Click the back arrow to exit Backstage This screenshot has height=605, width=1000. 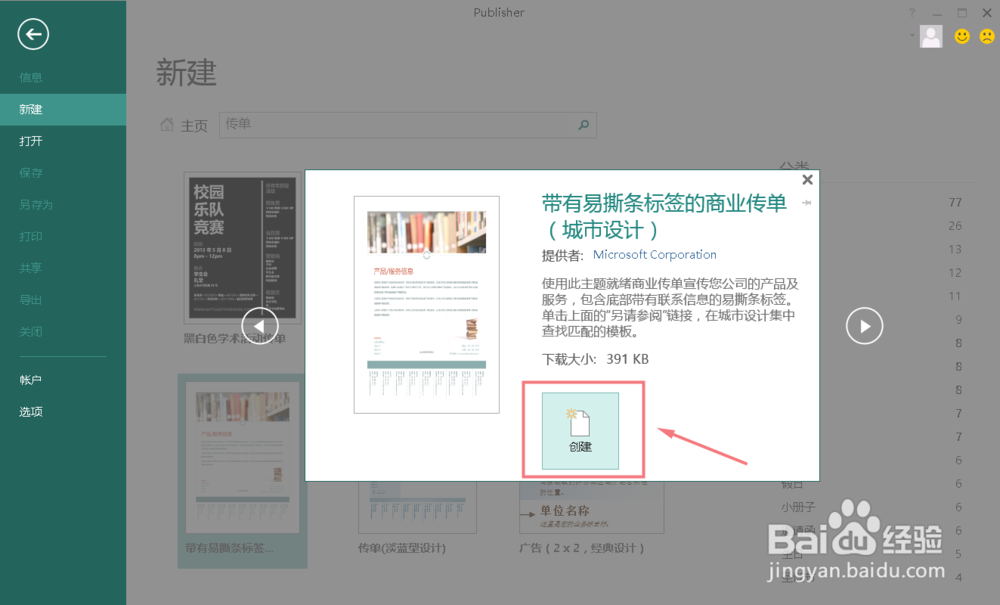pos(33,34)
